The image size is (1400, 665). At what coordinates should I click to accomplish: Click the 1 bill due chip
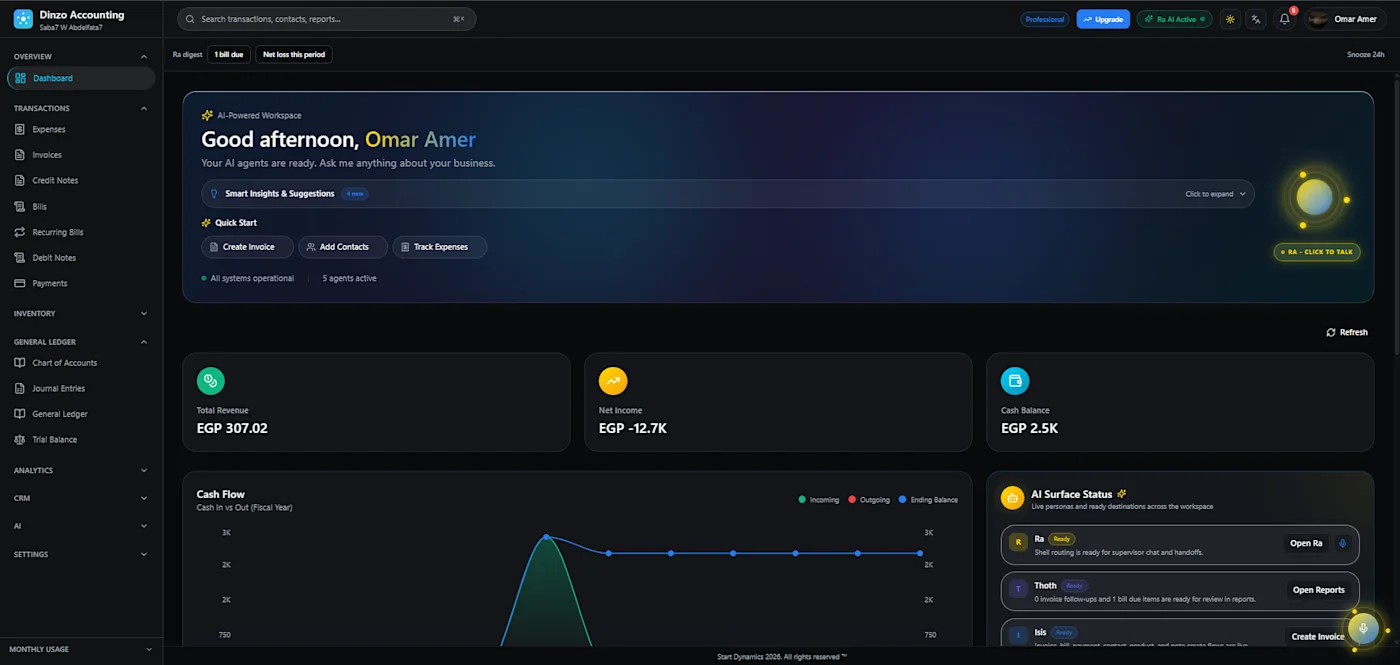click(229, 54)
